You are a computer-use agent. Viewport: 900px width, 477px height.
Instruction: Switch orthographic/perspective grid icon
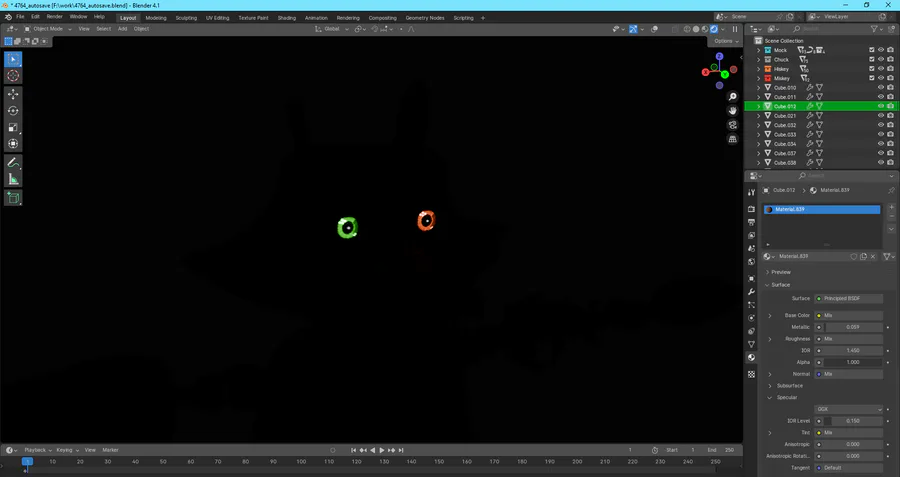click(732, 139)
